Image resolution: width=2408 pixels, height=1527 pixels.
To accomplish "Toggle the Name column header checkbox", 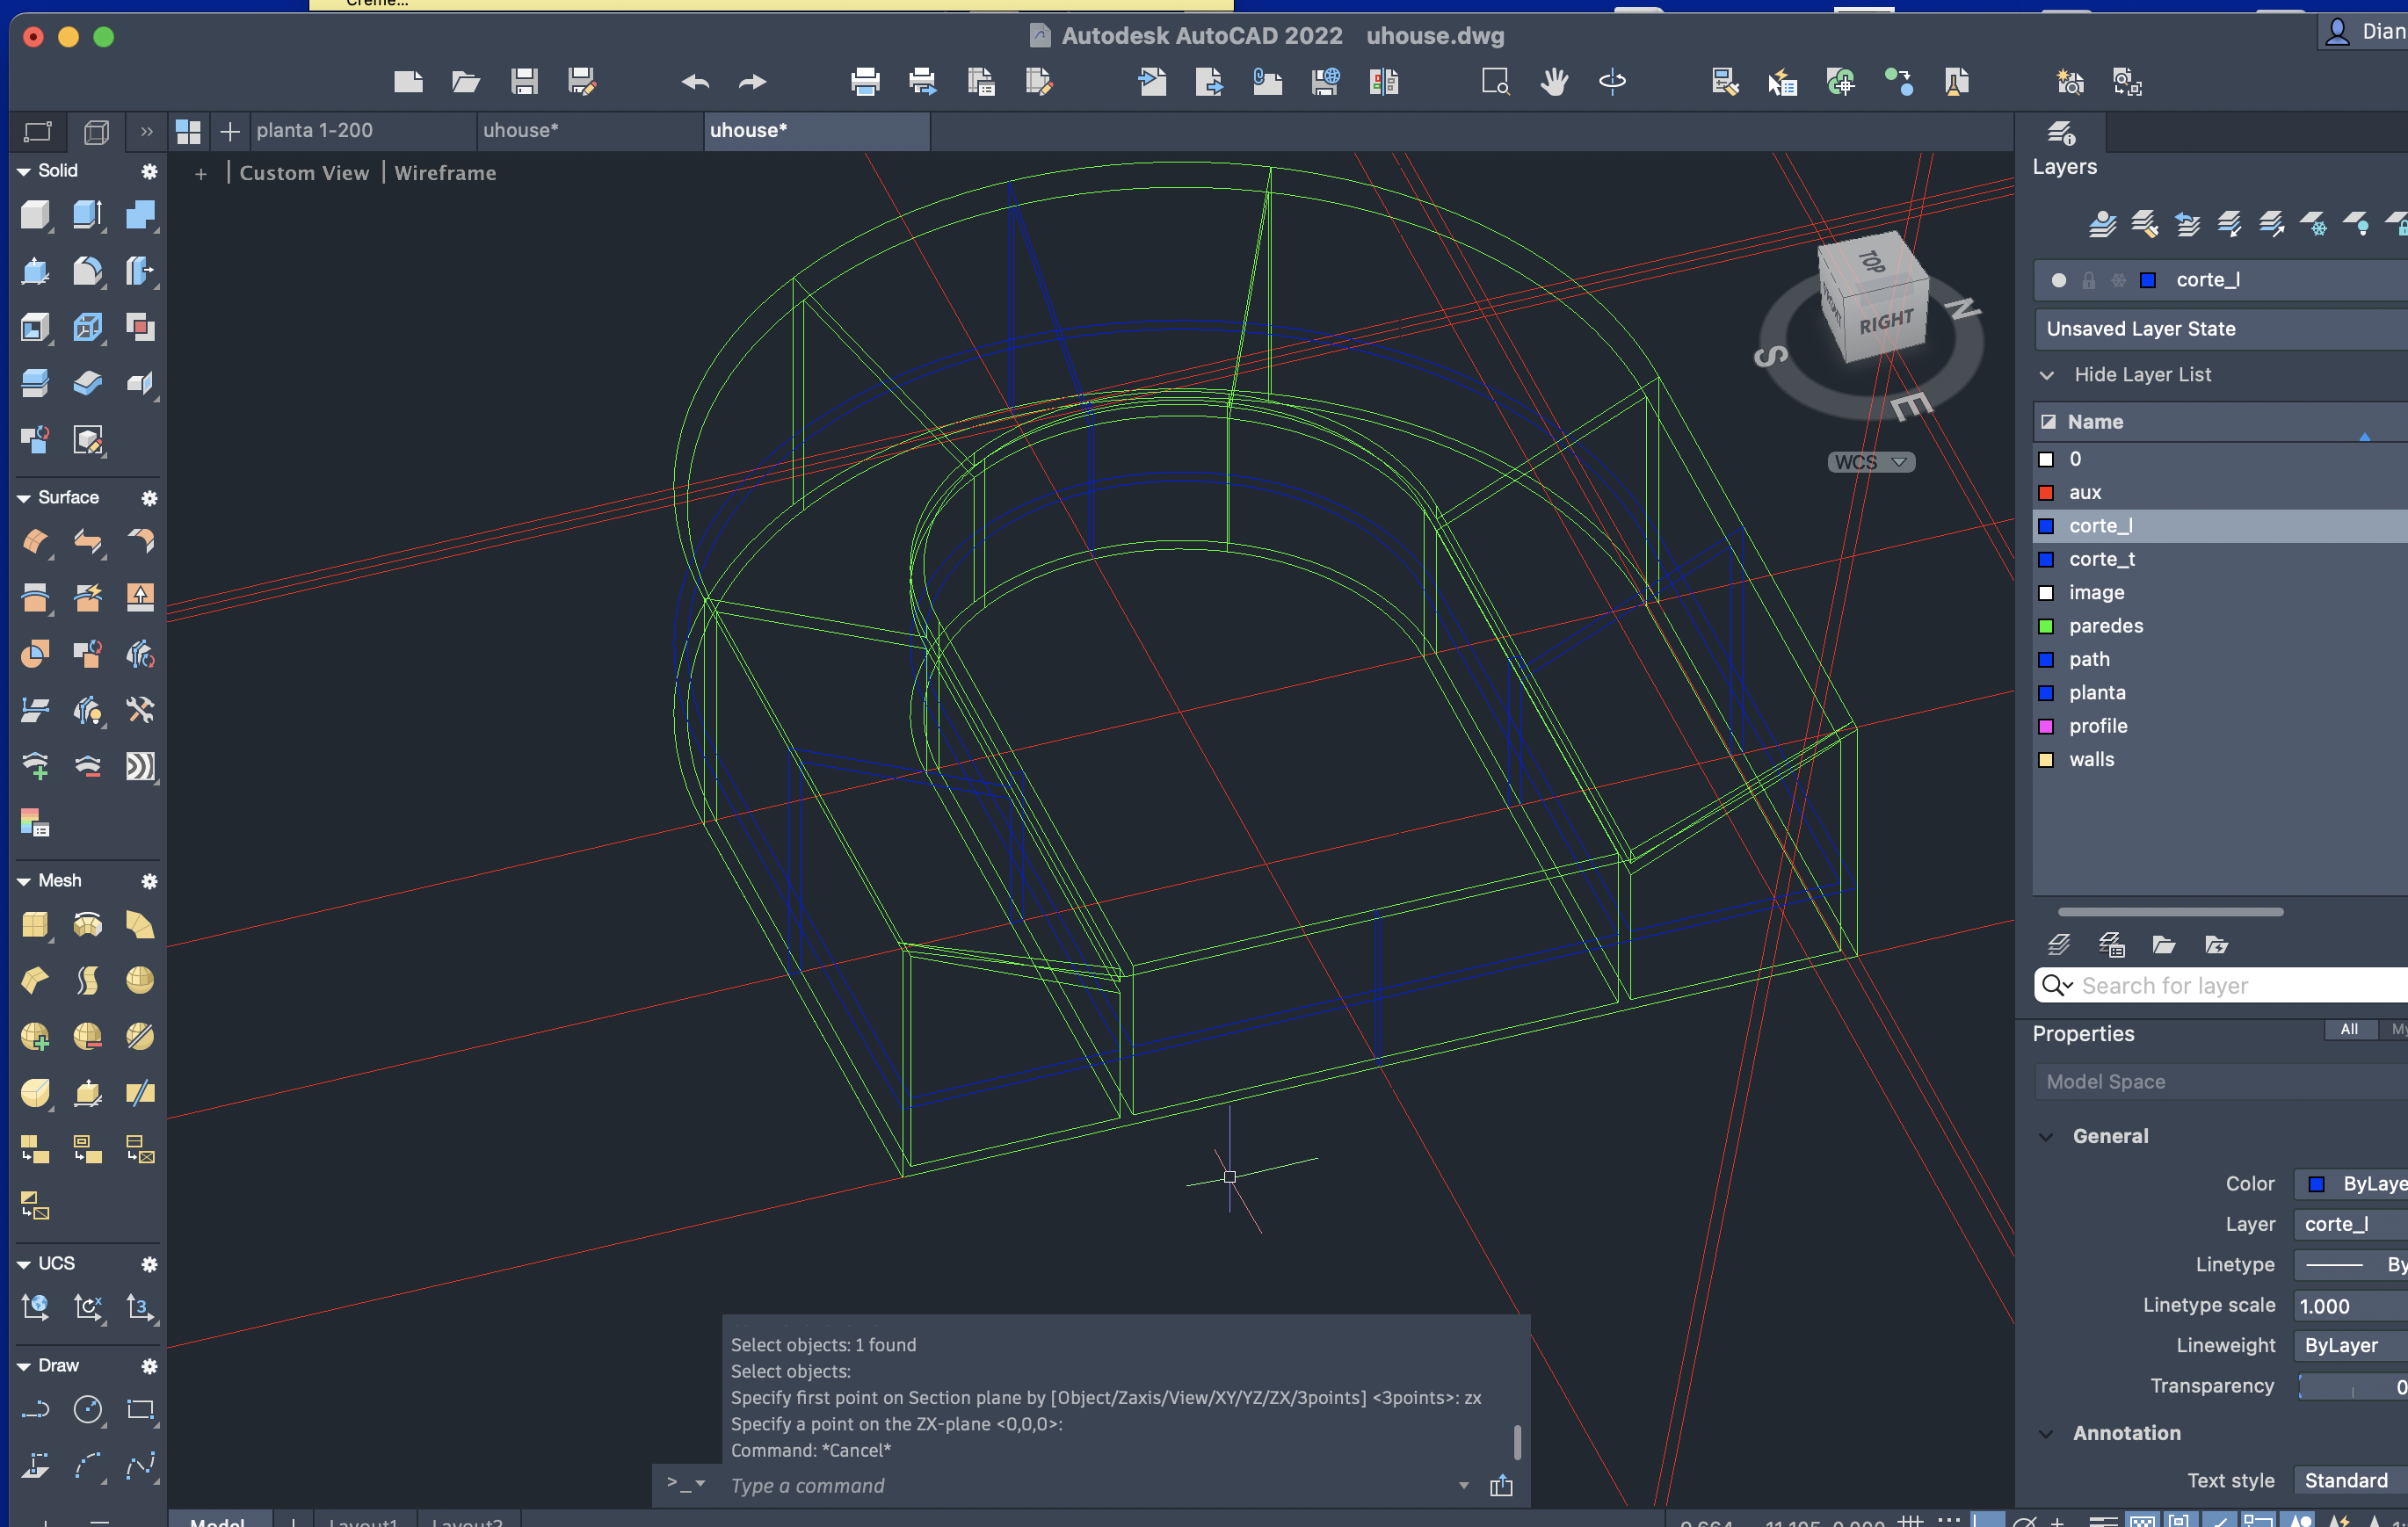I will (2048, 422).
